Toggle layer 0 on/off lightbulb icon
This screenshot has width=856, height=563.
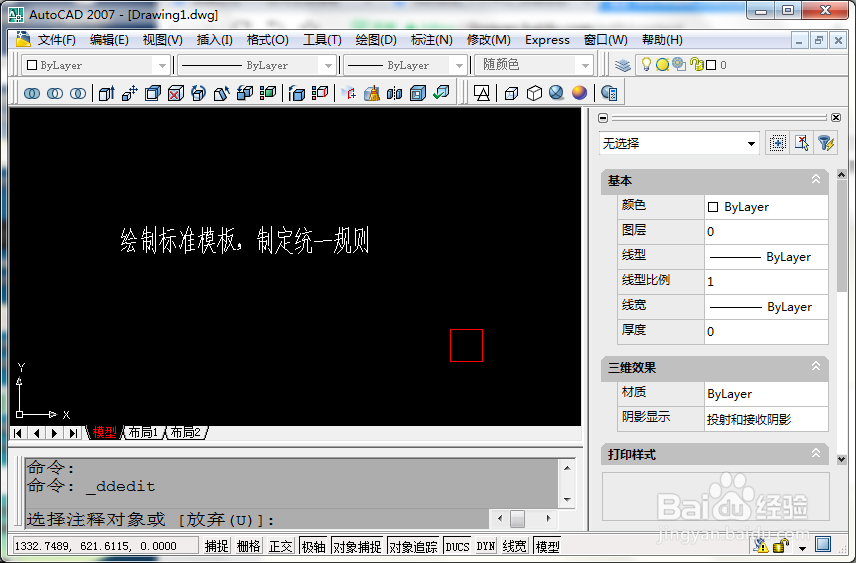coord(646,64)
